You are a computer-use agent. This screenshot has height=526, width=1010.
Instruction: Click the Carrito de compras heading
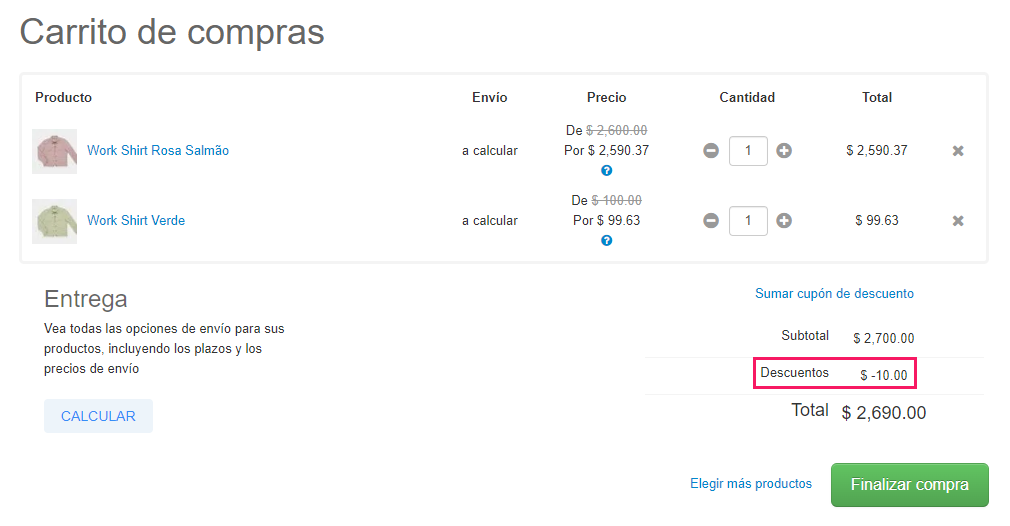[x=172, y=32]
